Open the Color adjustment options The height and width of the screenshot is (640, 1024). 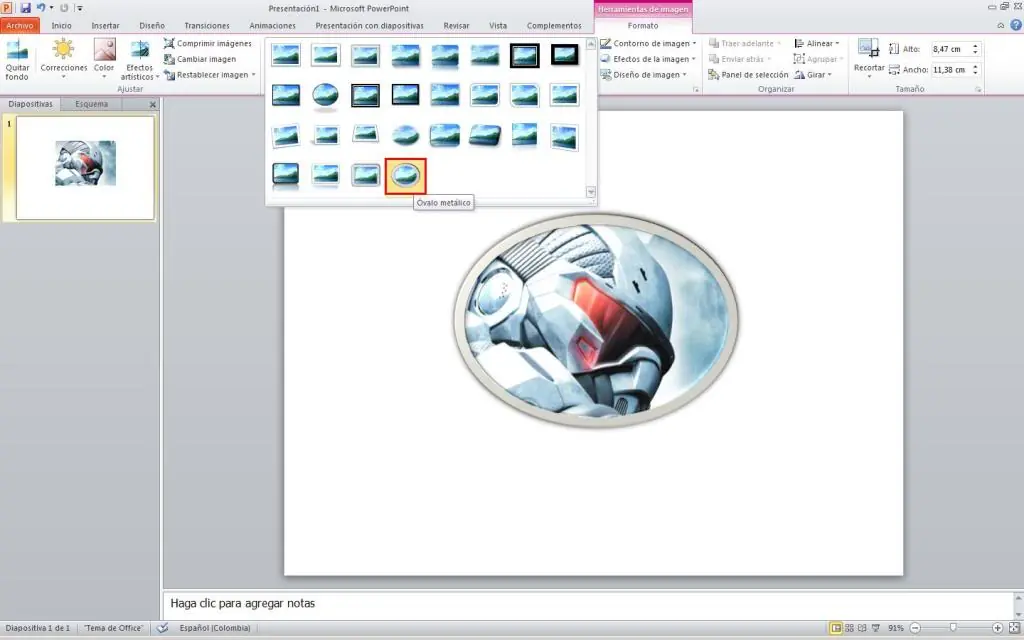tap(104, 59)
